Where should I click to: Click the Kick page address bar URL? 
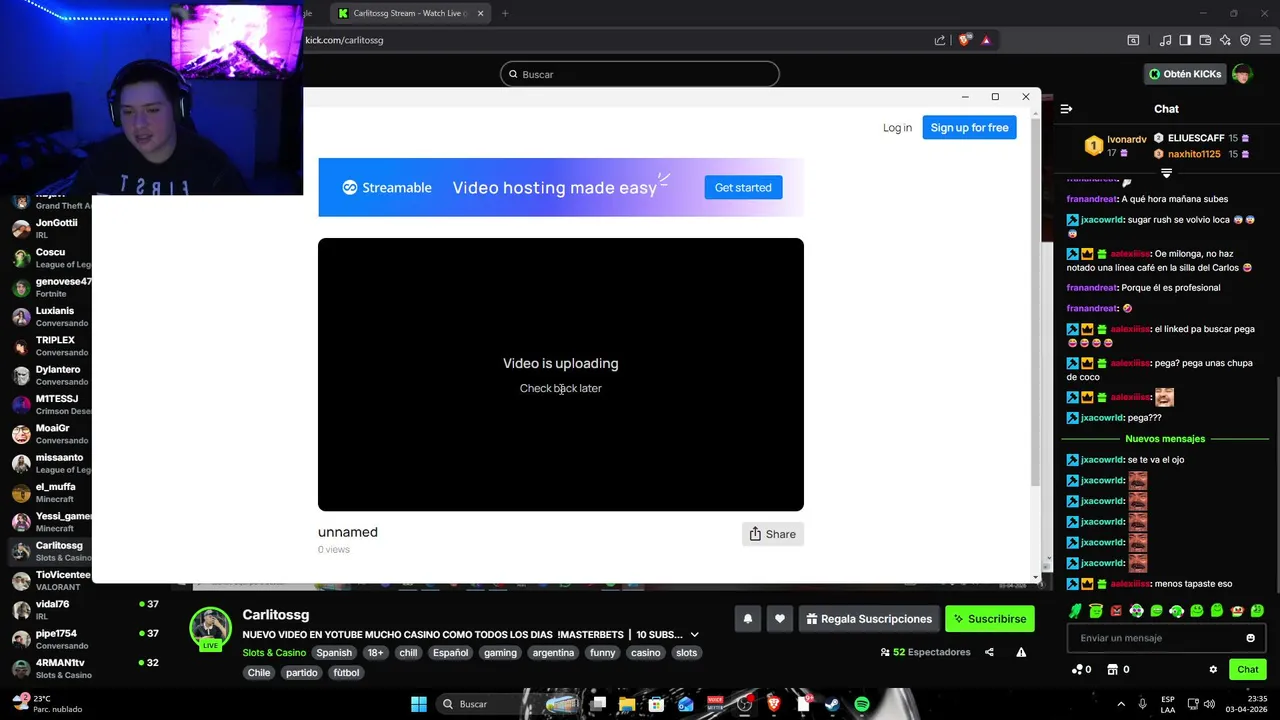point(344,40)
